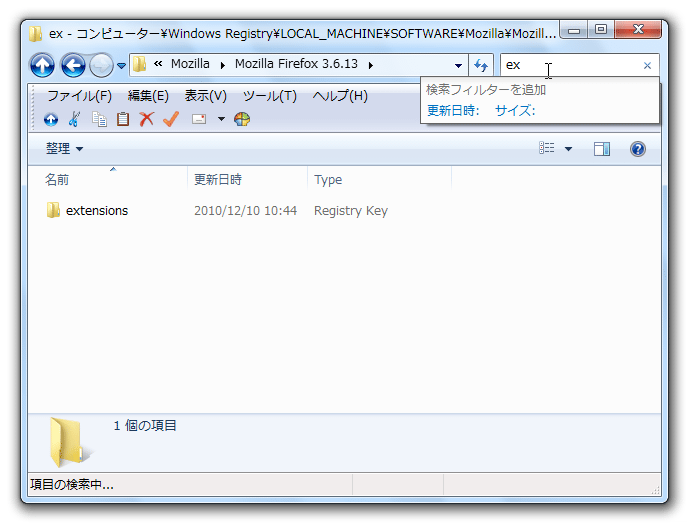Open the dropdown arrow beside properties icon
The width and height of the screenshot is (692, 526).
click(222, 119)
